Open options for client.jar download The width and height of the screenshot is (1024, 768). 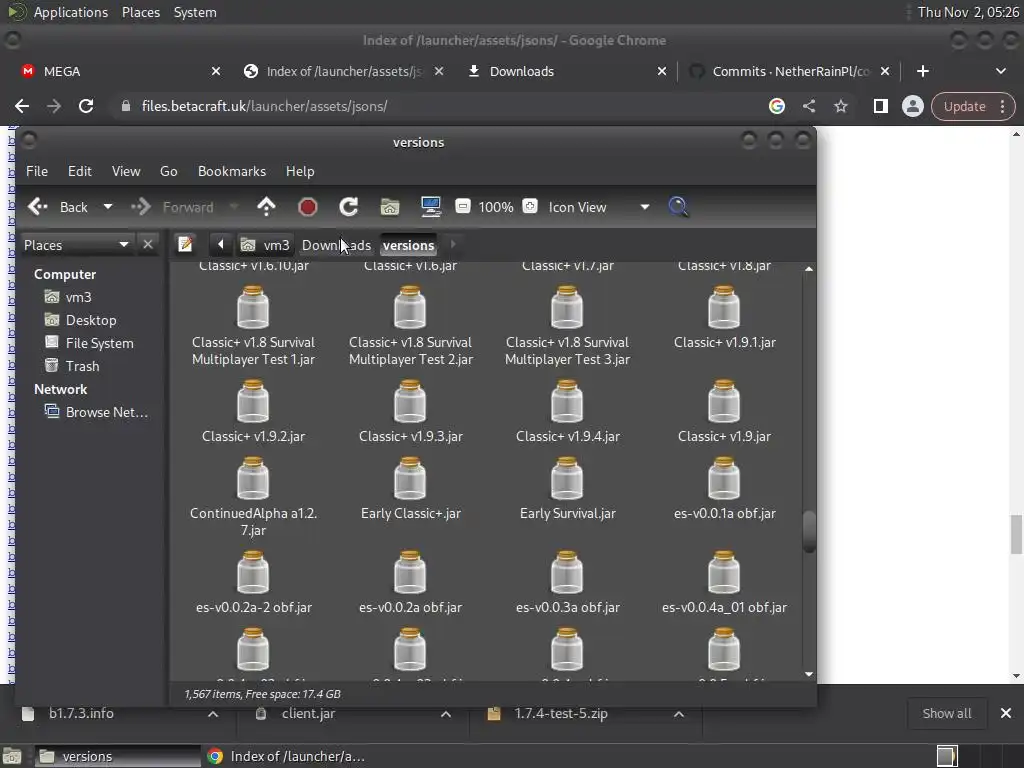pyautogui.click(x=446, y=714)
